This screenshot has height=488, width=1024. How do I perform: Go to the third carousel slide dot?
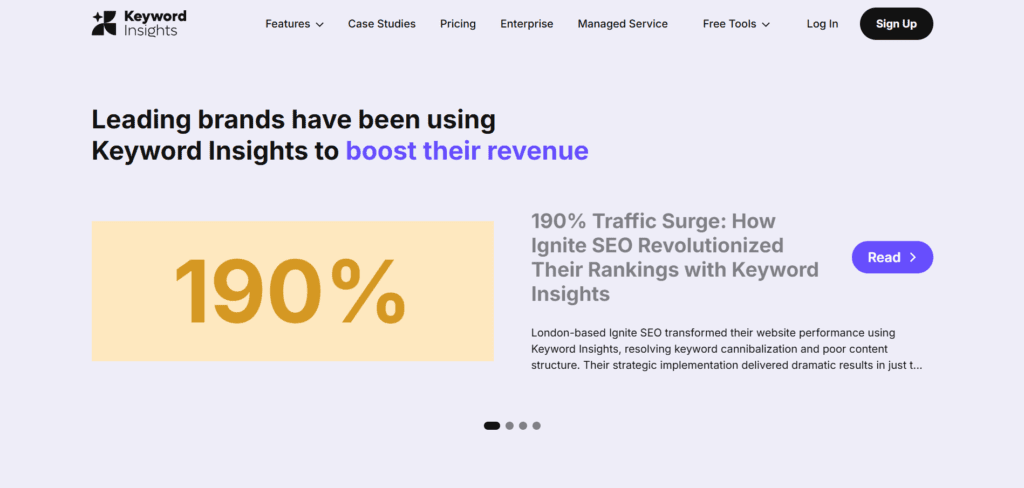pos(522,426)
